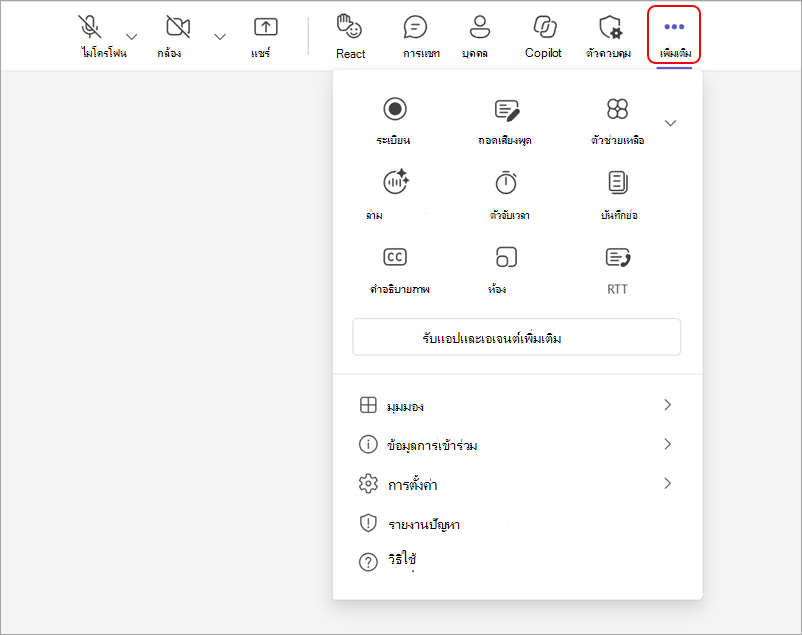Show the People (บุคคล) icon

[479, 27]
